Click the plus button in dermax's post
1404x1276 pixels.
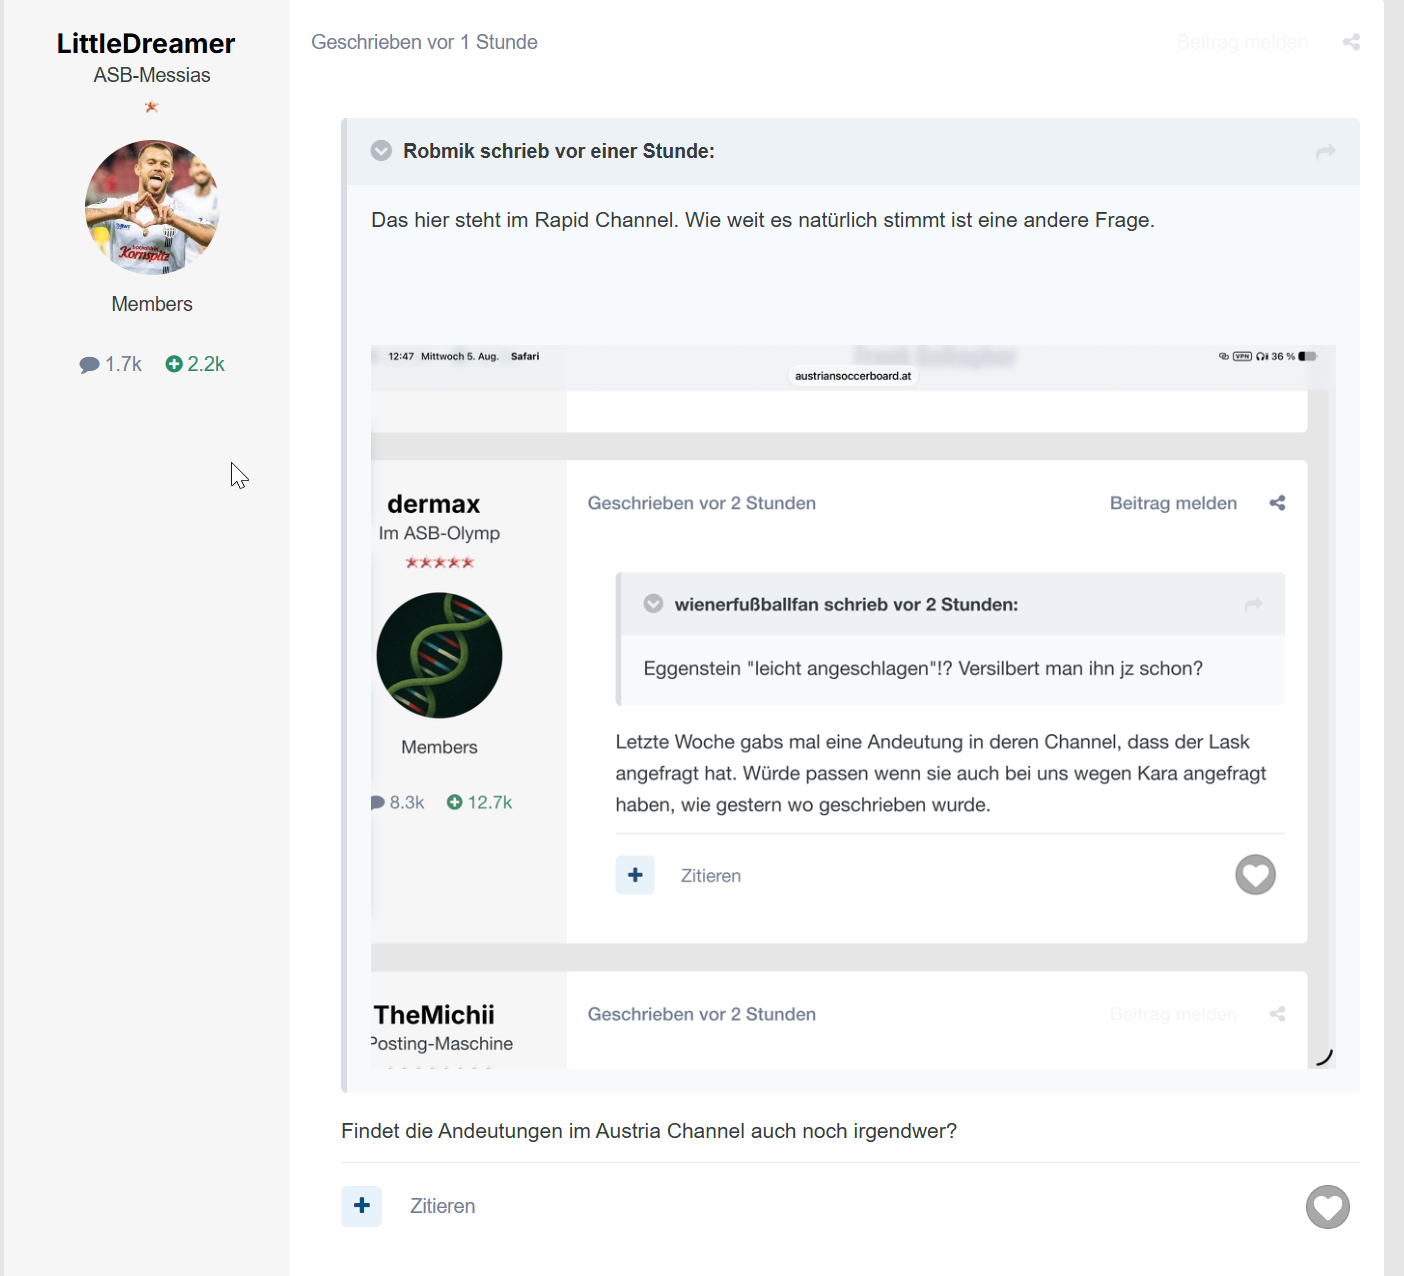pos(635,875)
